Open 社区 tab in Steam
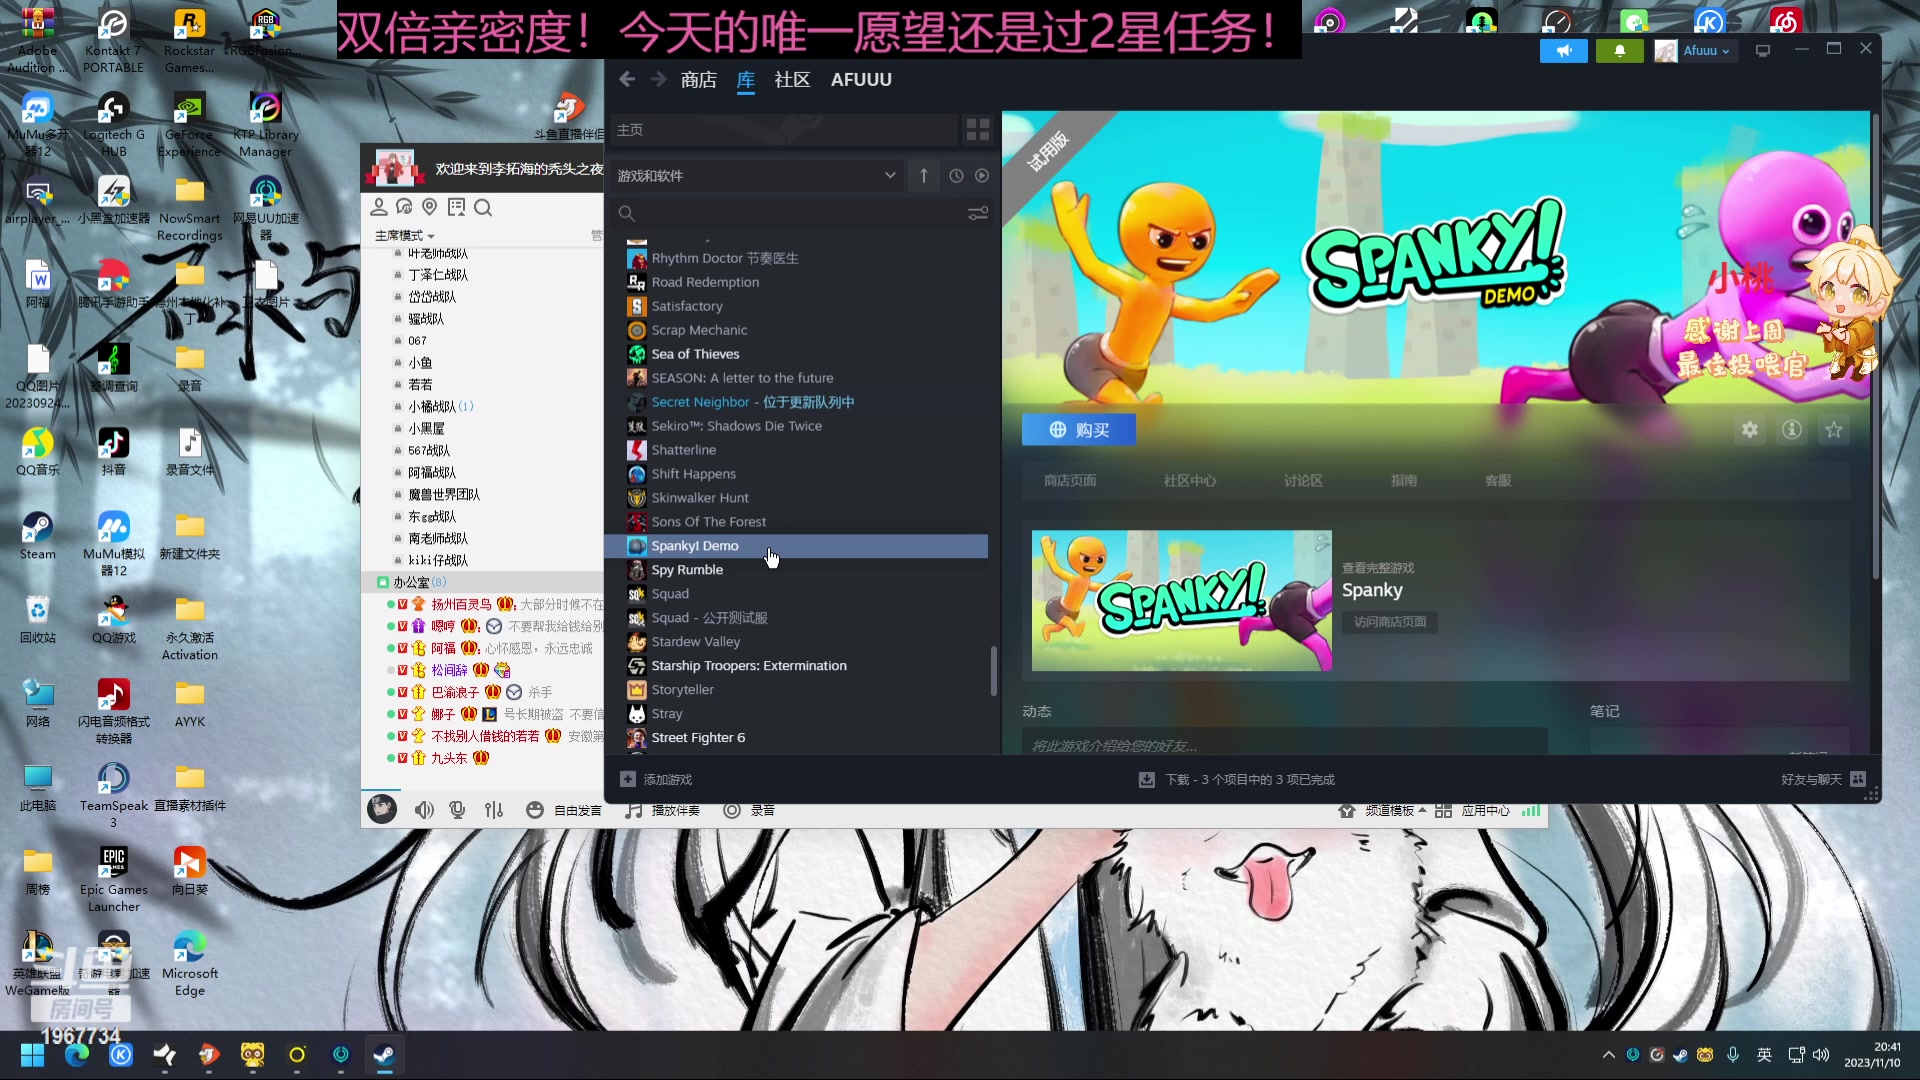The image size is (1920, 1080). coord(792,79)
